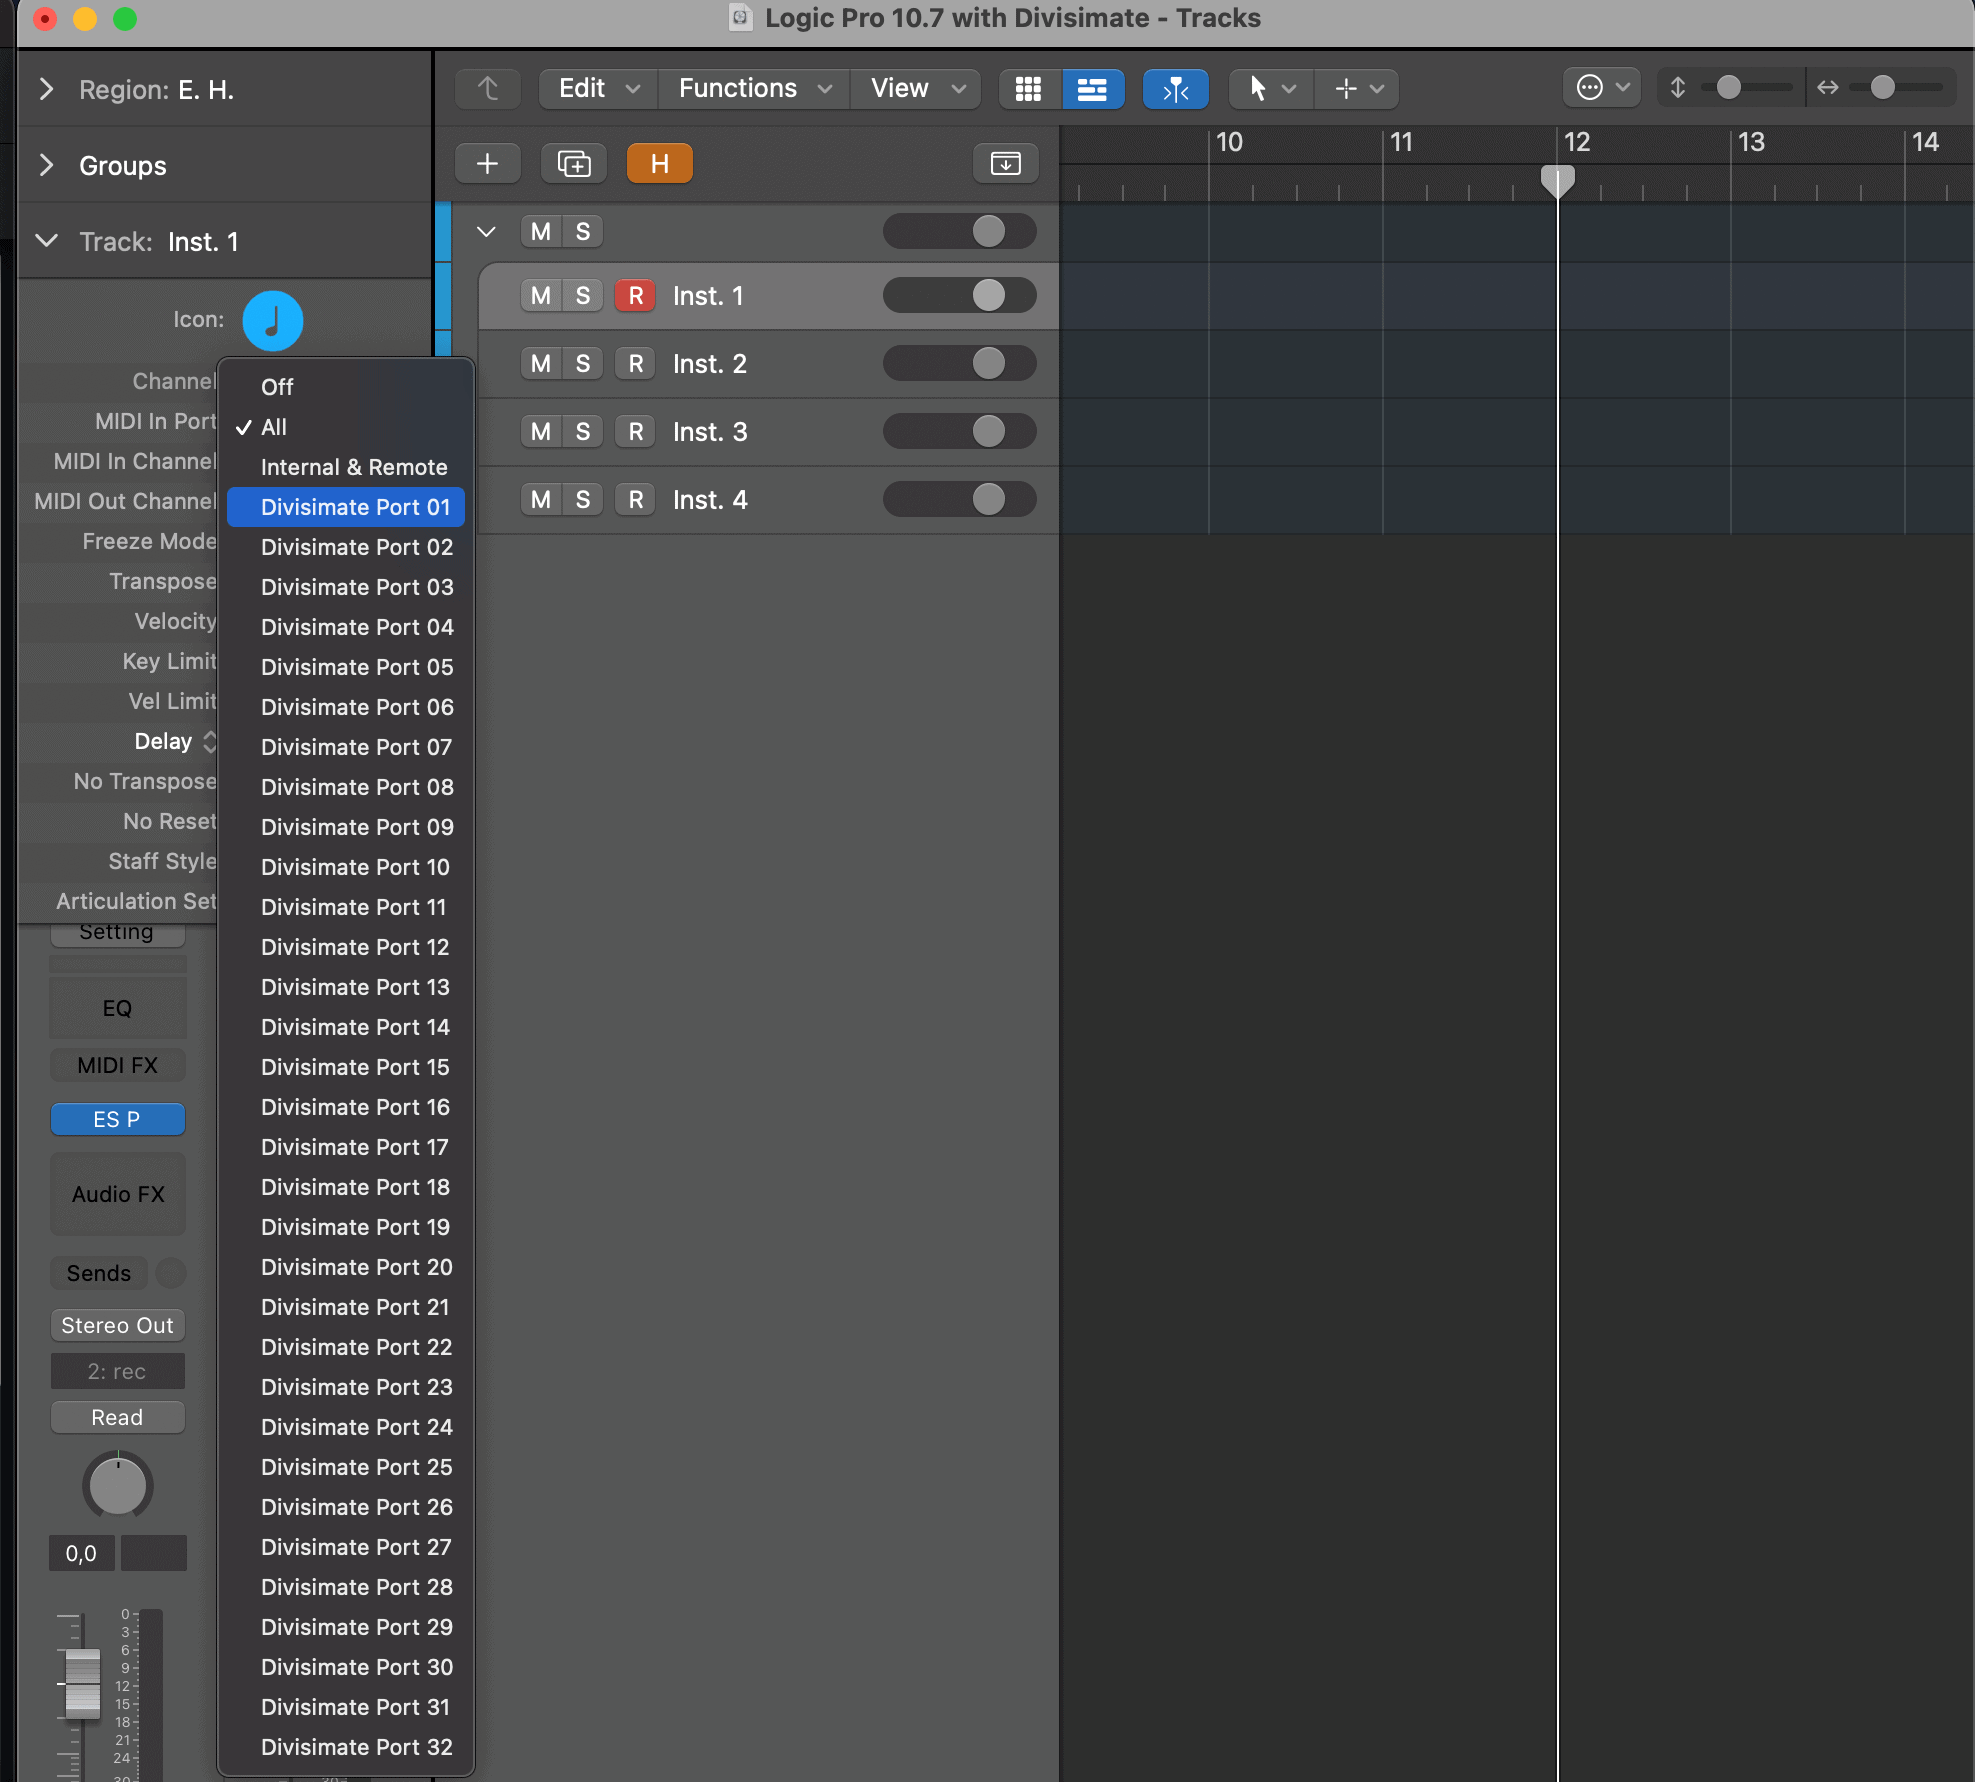Click the Read automation mode button

[118, 1417]
